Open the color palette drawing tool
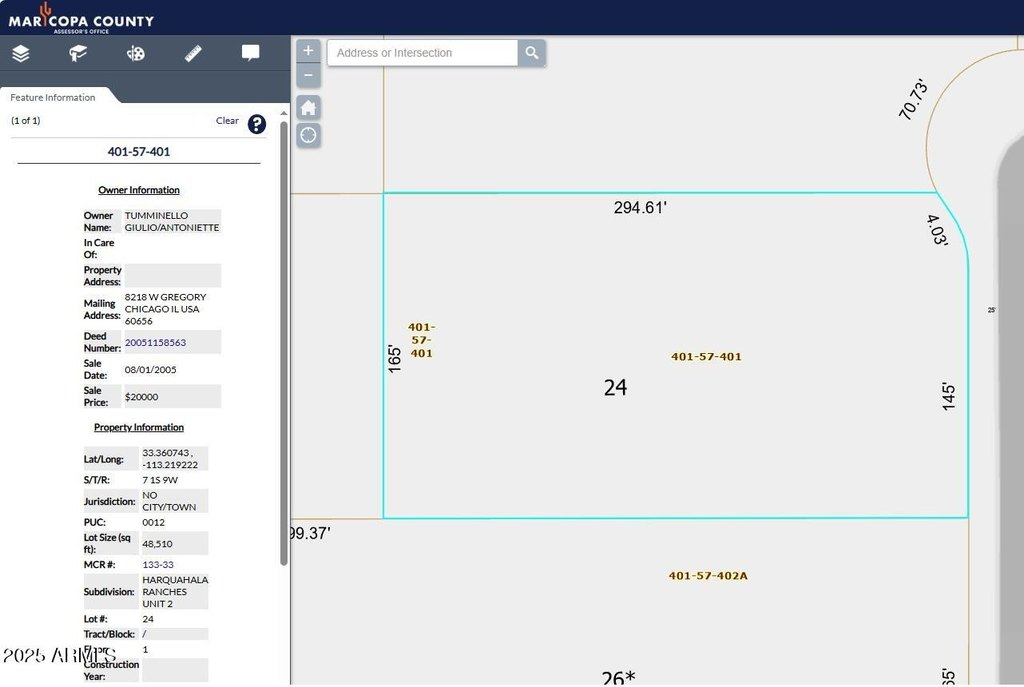 (136, 53)
